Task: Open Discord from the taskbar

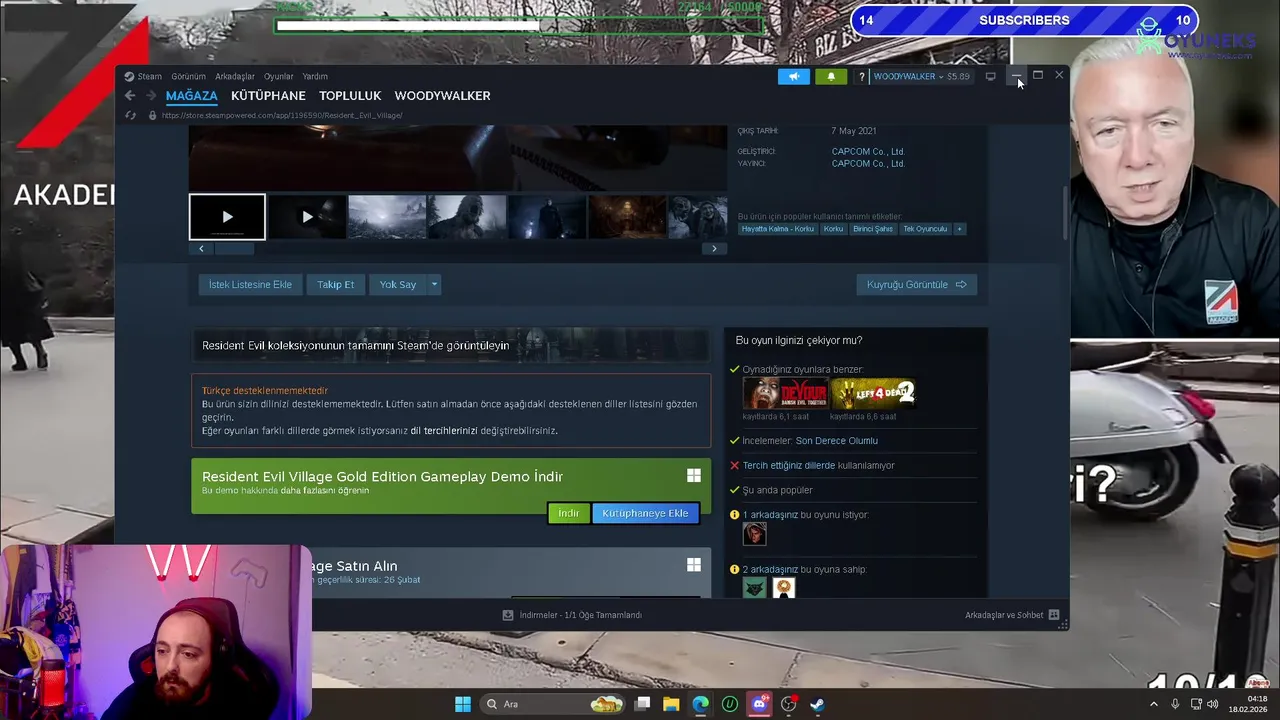Action: coord(759,704)
